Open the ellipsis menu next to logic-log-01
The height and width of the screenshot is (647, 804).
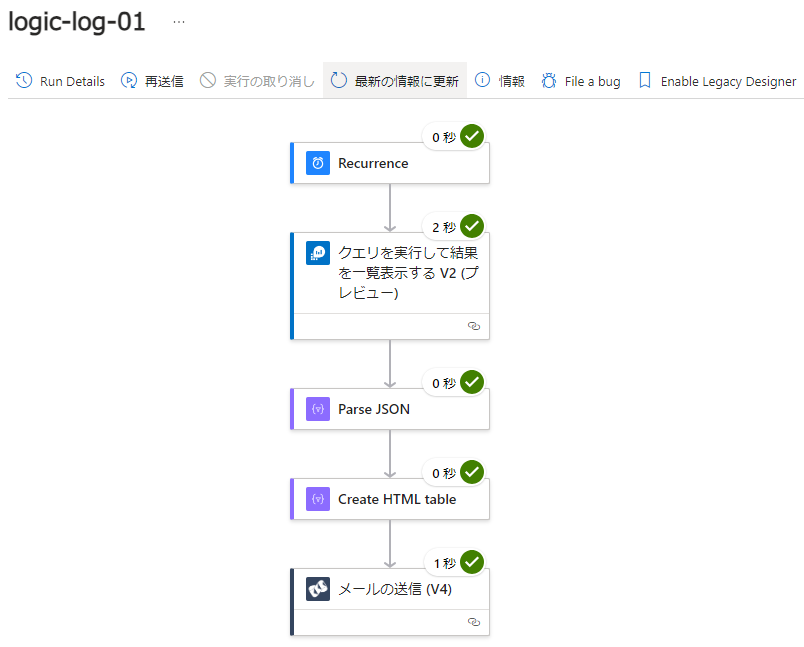[179, 22]
